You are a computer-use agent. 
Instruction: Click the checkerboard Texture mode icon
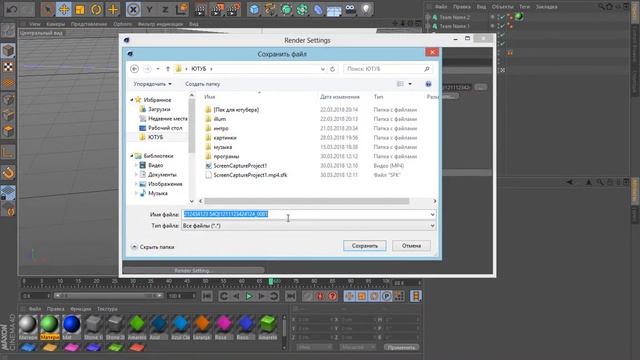click(x=8, y=67)
